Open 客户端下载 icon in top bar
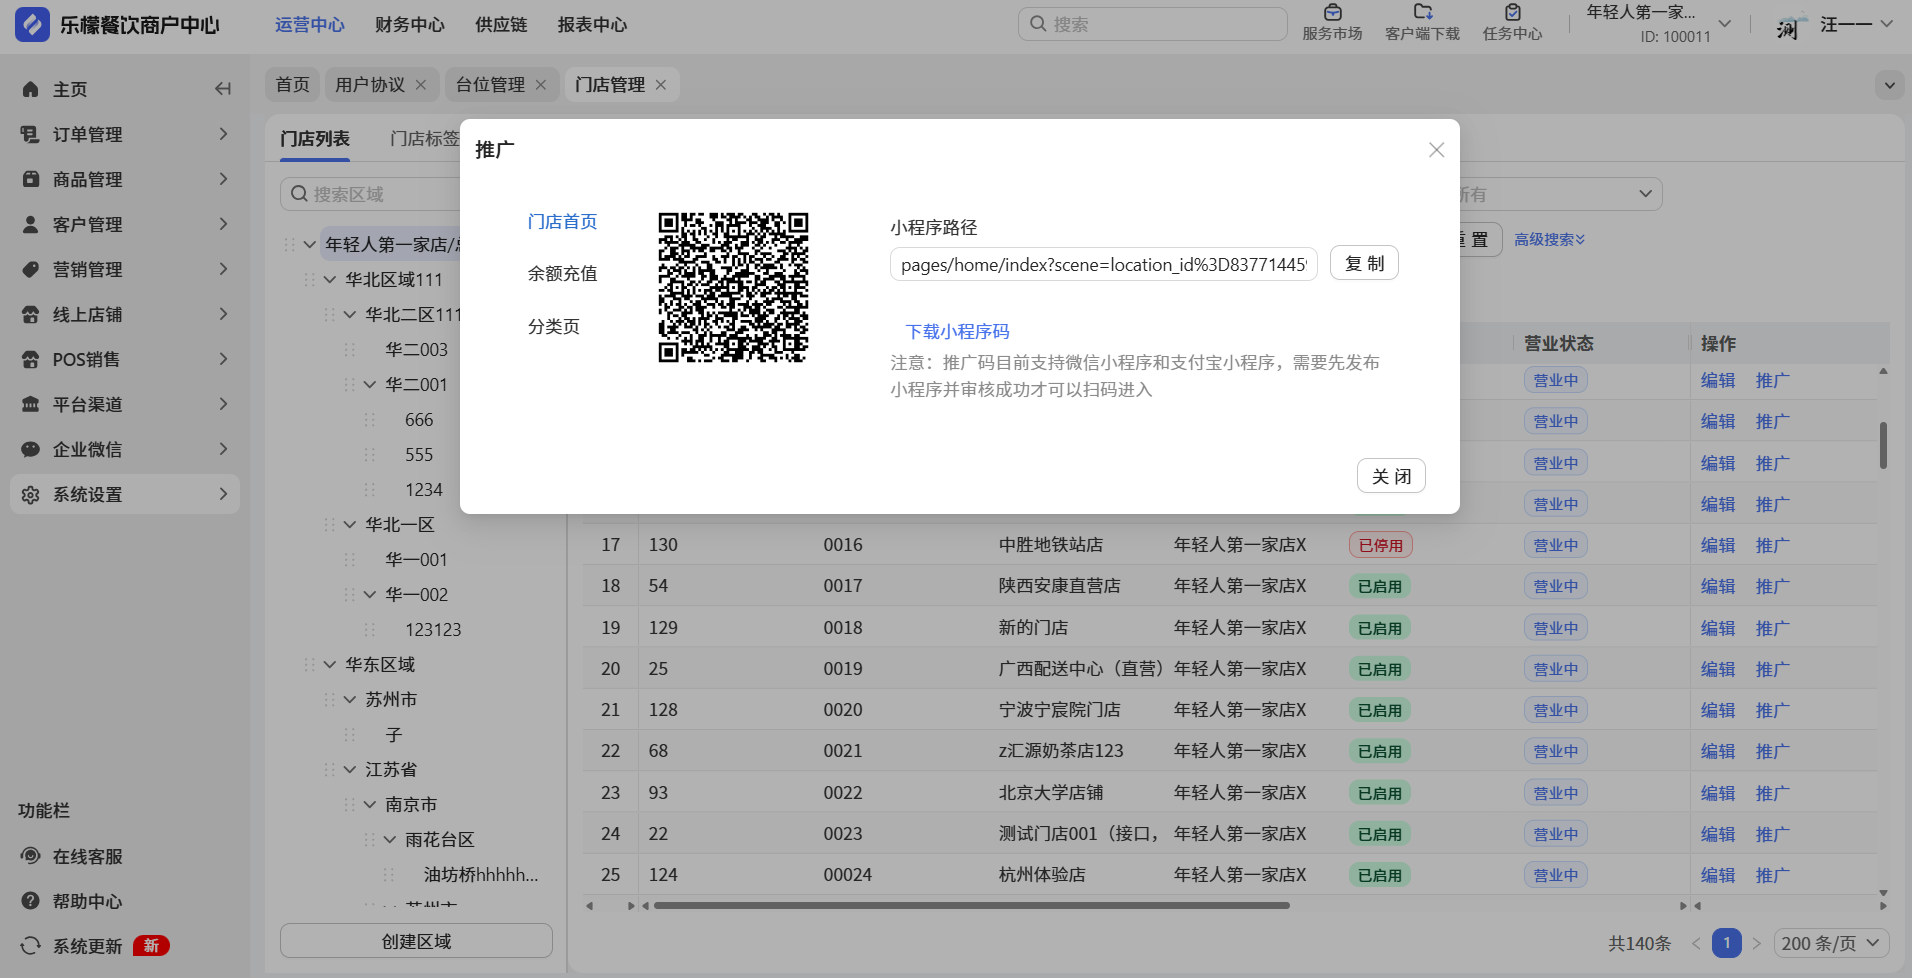Screen dimensions: 1912x978 1422,13
